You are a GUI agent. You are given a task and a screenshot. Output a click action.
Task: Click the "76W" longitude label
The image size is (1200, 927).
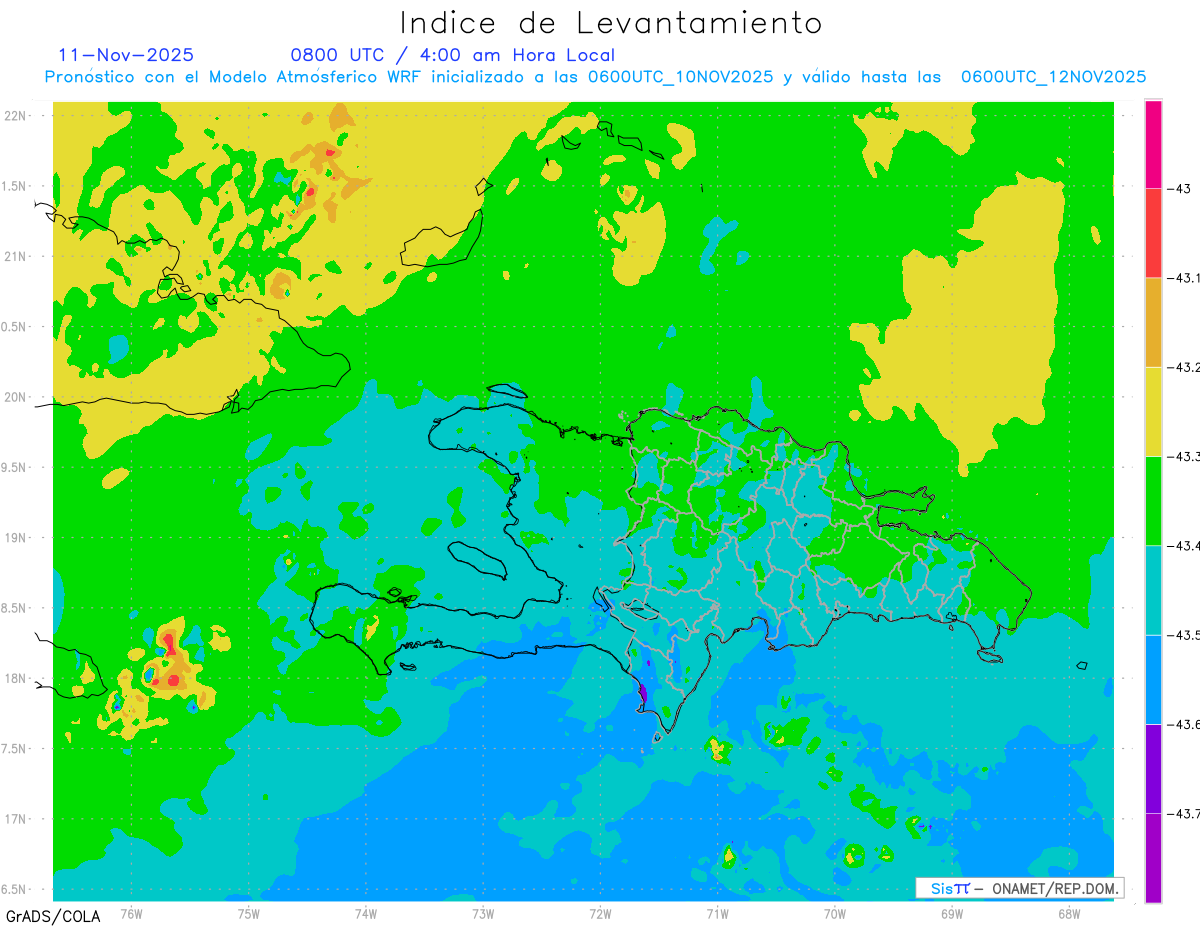pos(131,913)
